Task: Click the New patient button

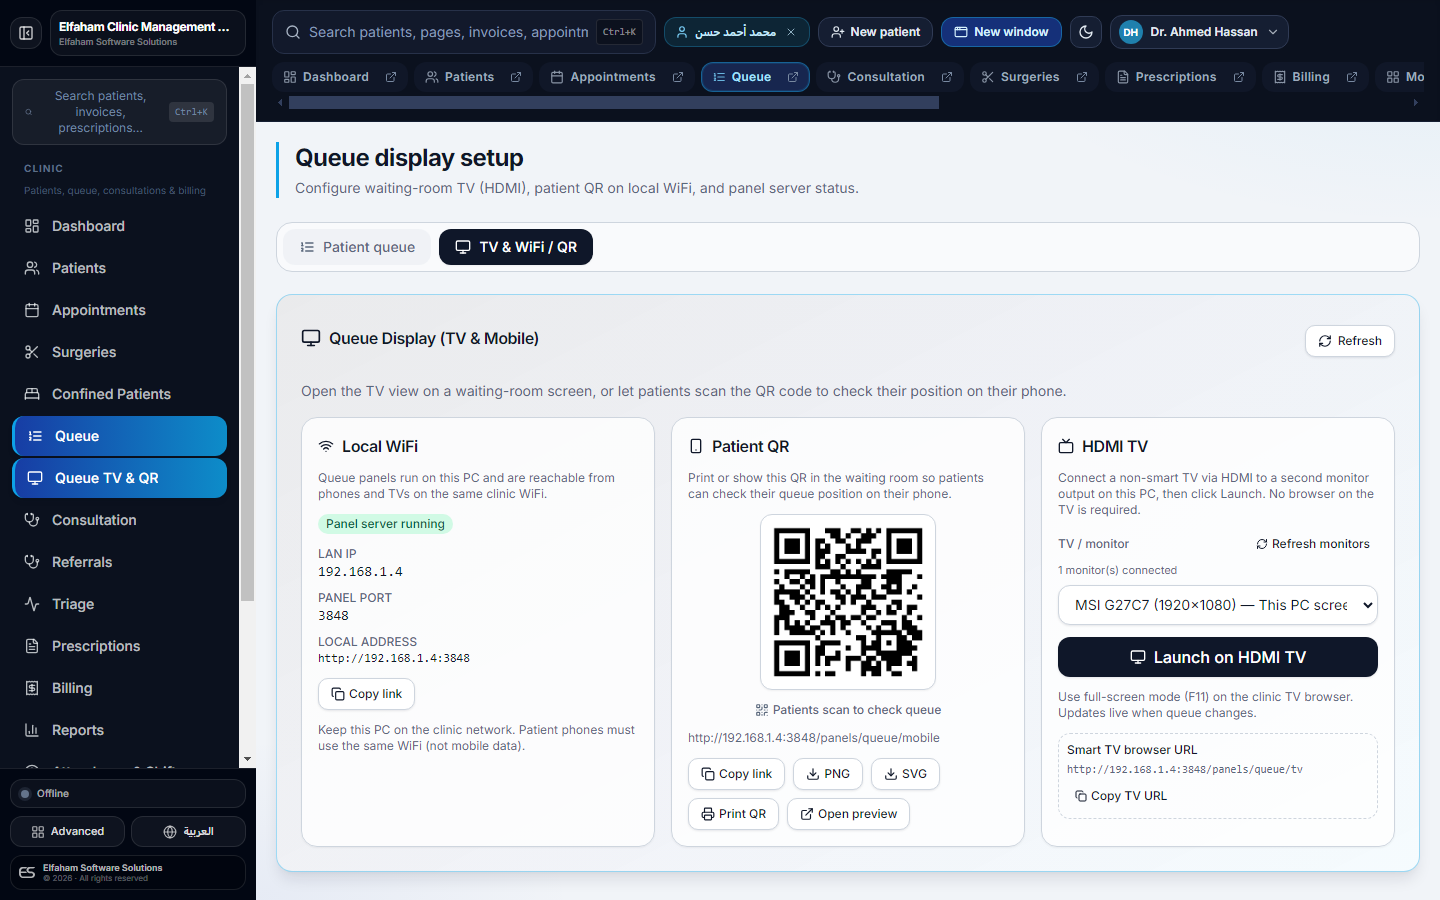Action: pos(876,32)
